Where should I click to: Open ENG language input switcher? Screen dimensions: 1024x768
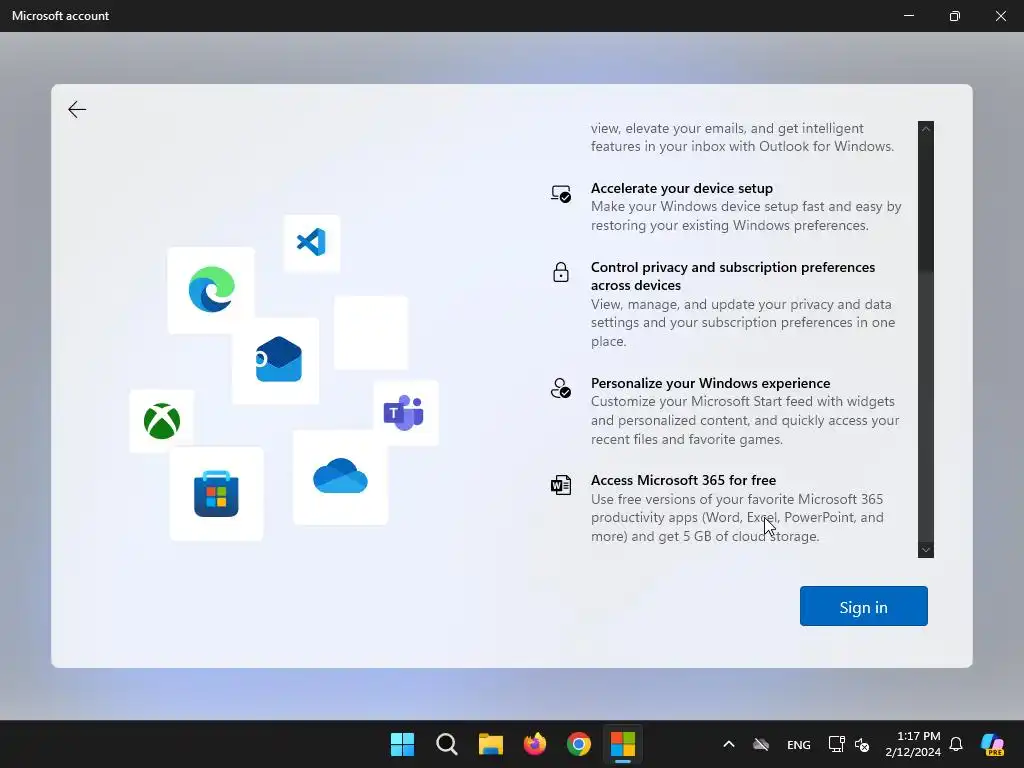(799, 744)
